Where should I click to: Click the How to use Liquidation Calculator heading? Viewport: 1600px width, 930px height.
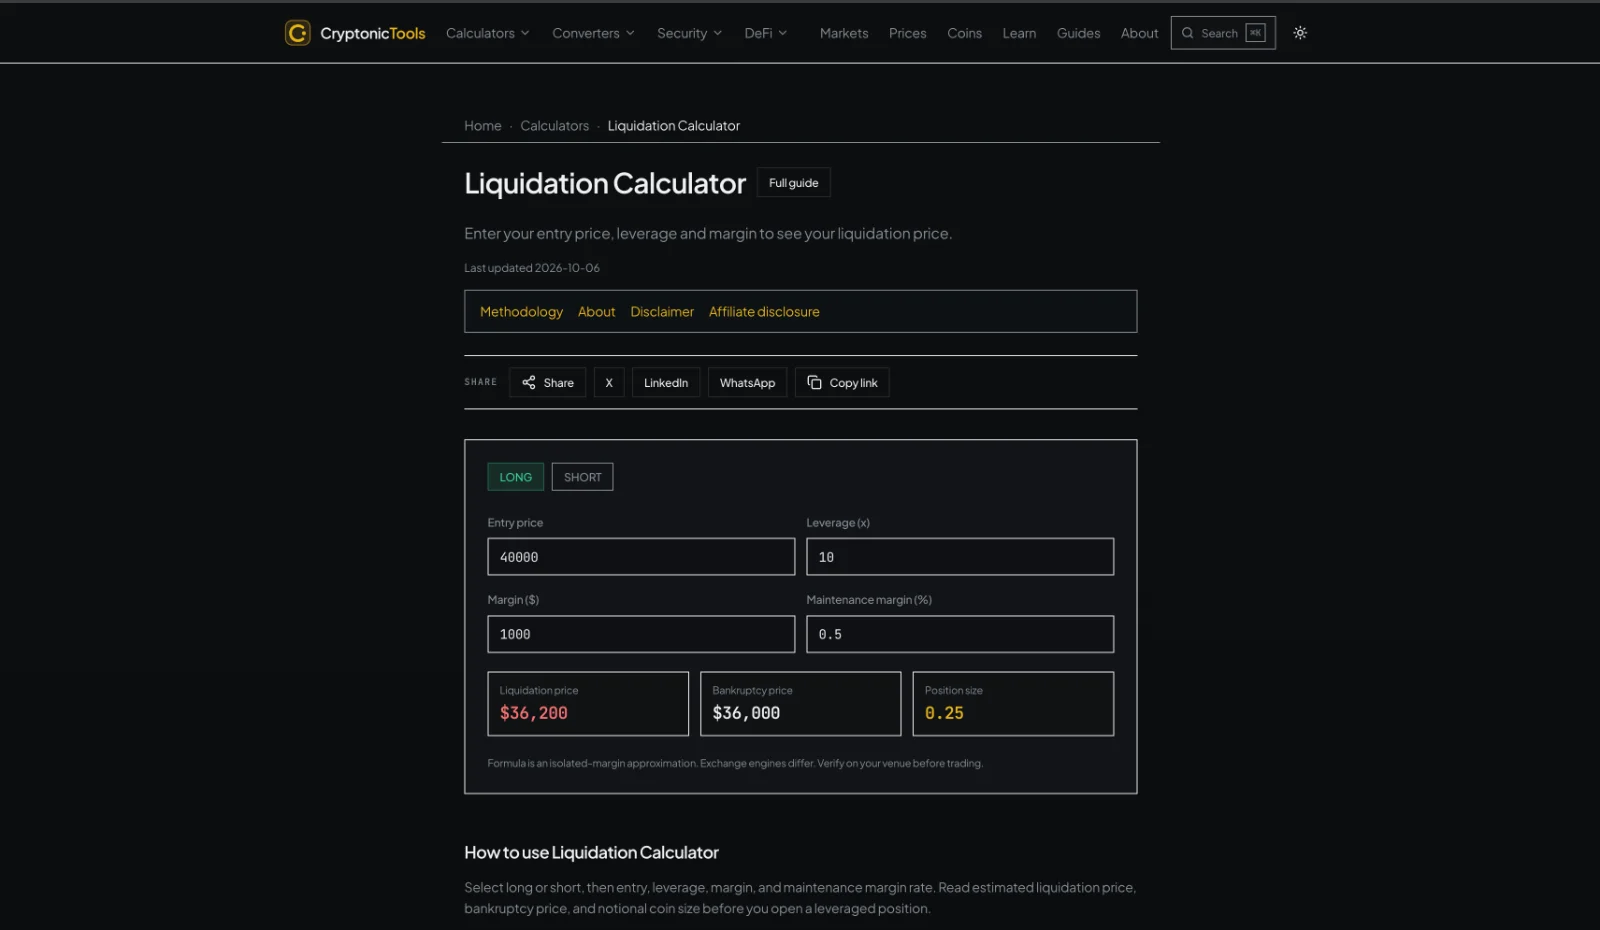591,853
